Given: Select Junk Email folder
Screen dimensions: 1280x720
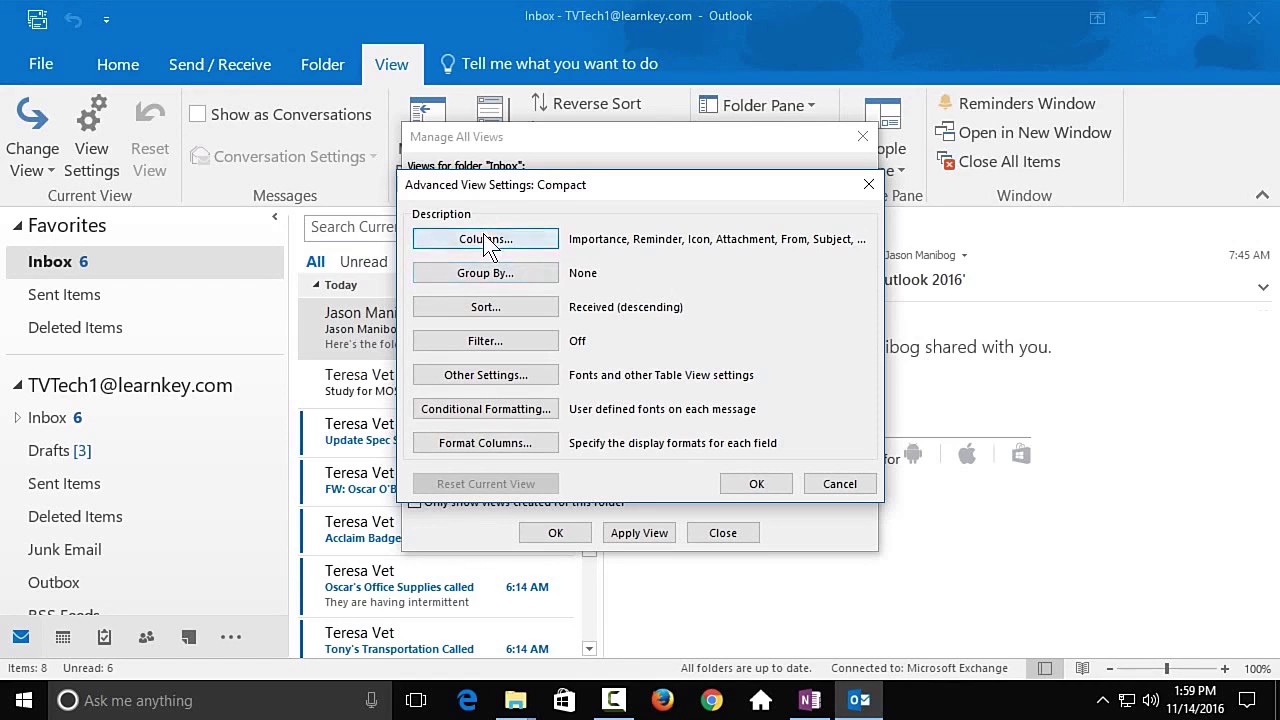Looking at the screenshot, I should (x=64, y=550).
